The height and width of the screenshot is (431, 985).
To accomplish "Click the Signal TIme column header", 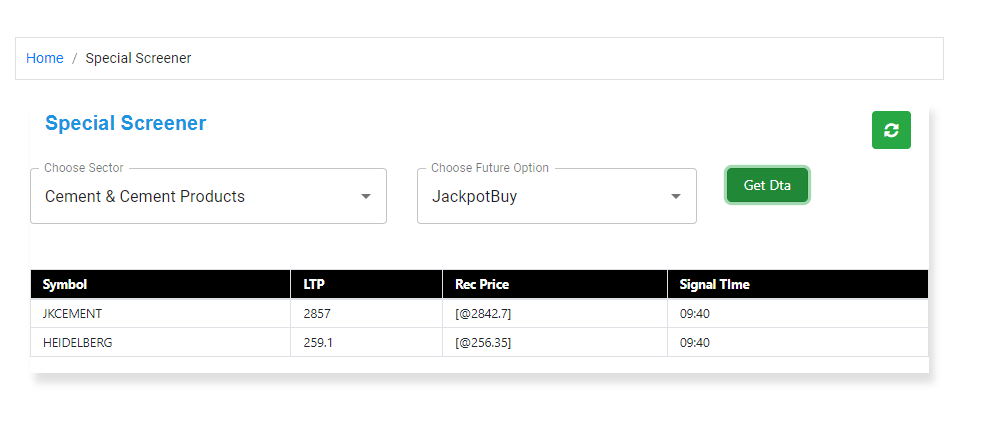I will click(798, 285).
